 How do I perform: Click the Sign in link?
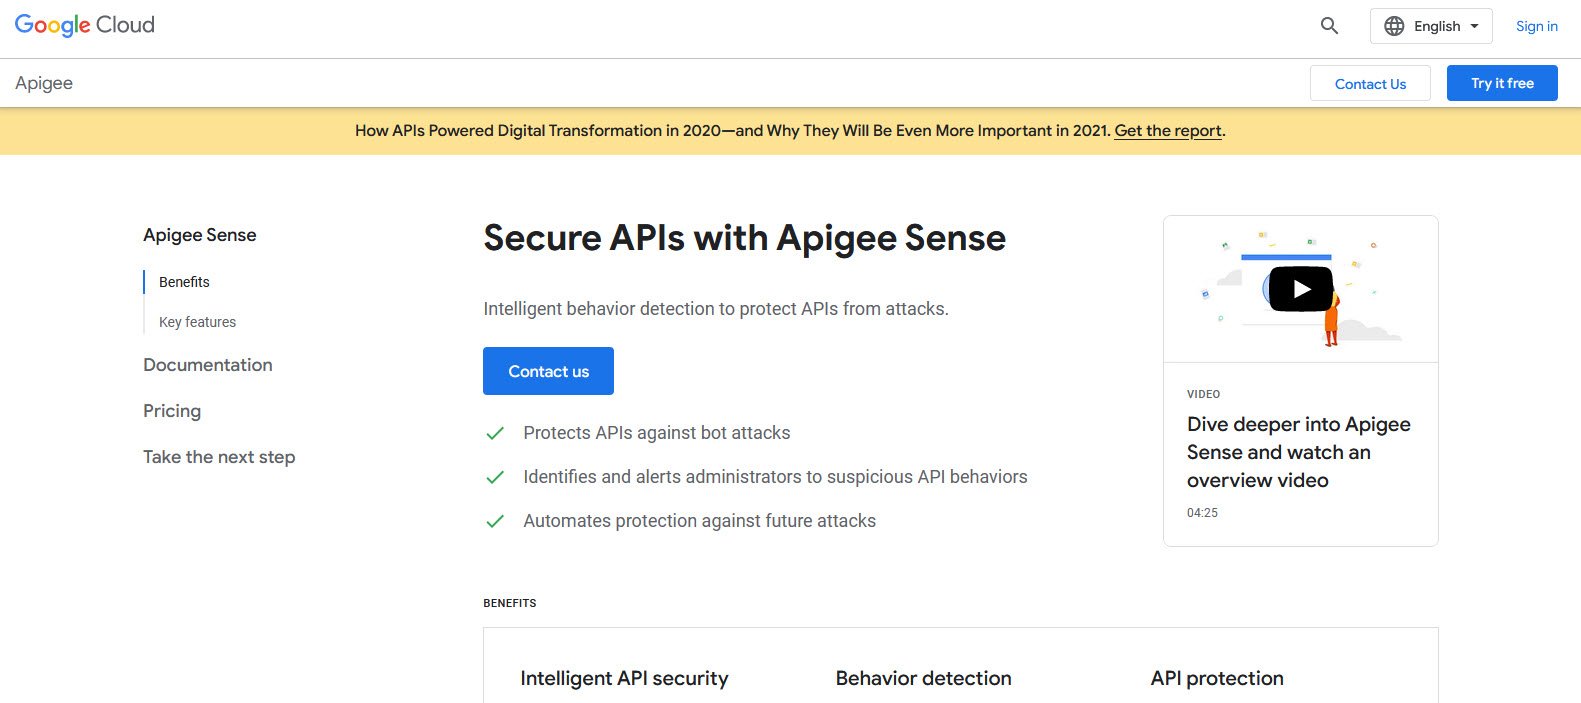(x=1536, y=26)
